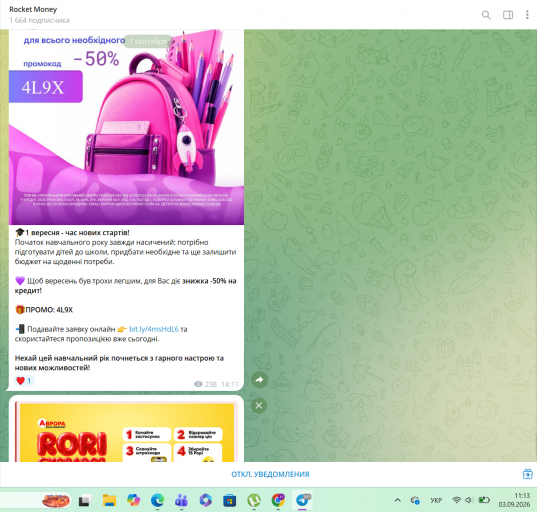537x512 pixels.
Task: Click the Telegram icon in the taskbar
Action: point(302,500)
